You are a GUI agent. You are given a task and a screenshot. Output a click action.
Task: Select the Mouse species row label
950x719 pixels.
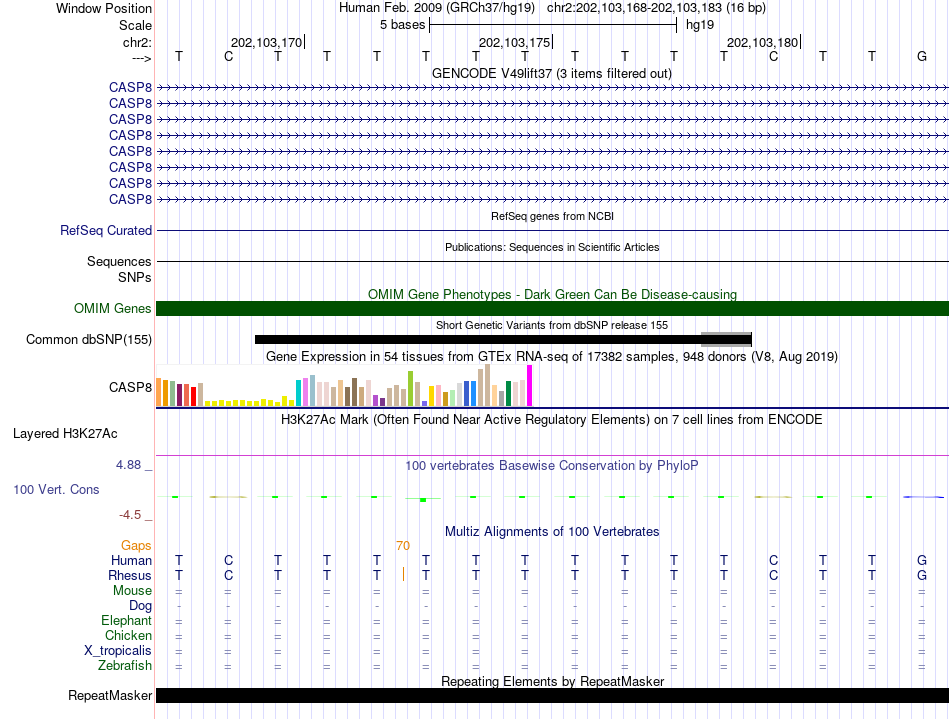tap(132, 591)
